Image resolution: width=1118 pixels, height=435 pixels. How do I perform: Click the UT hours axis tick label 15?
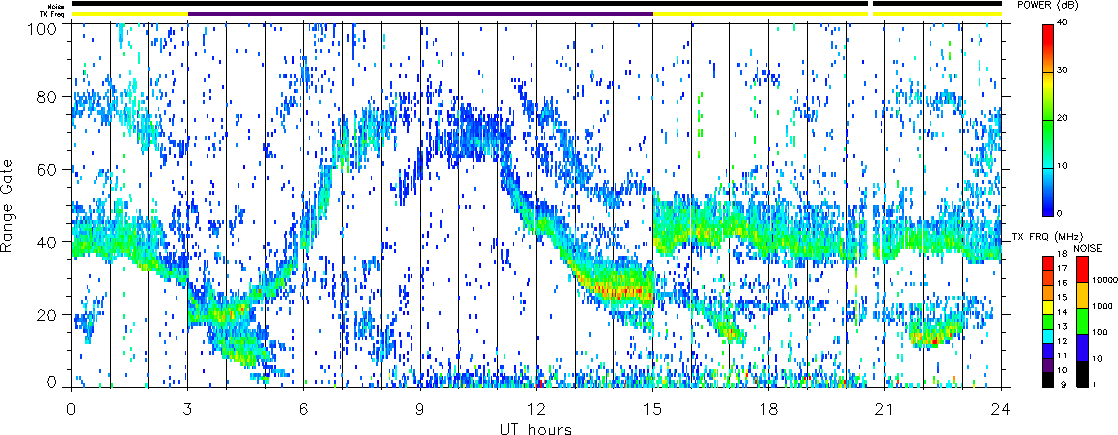point(652,409)
